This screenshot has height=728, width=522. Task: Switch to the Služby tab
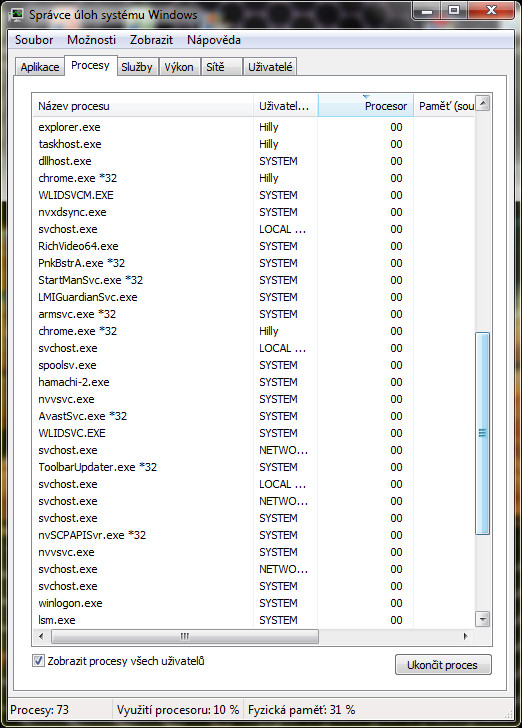[x=137, y=67]
